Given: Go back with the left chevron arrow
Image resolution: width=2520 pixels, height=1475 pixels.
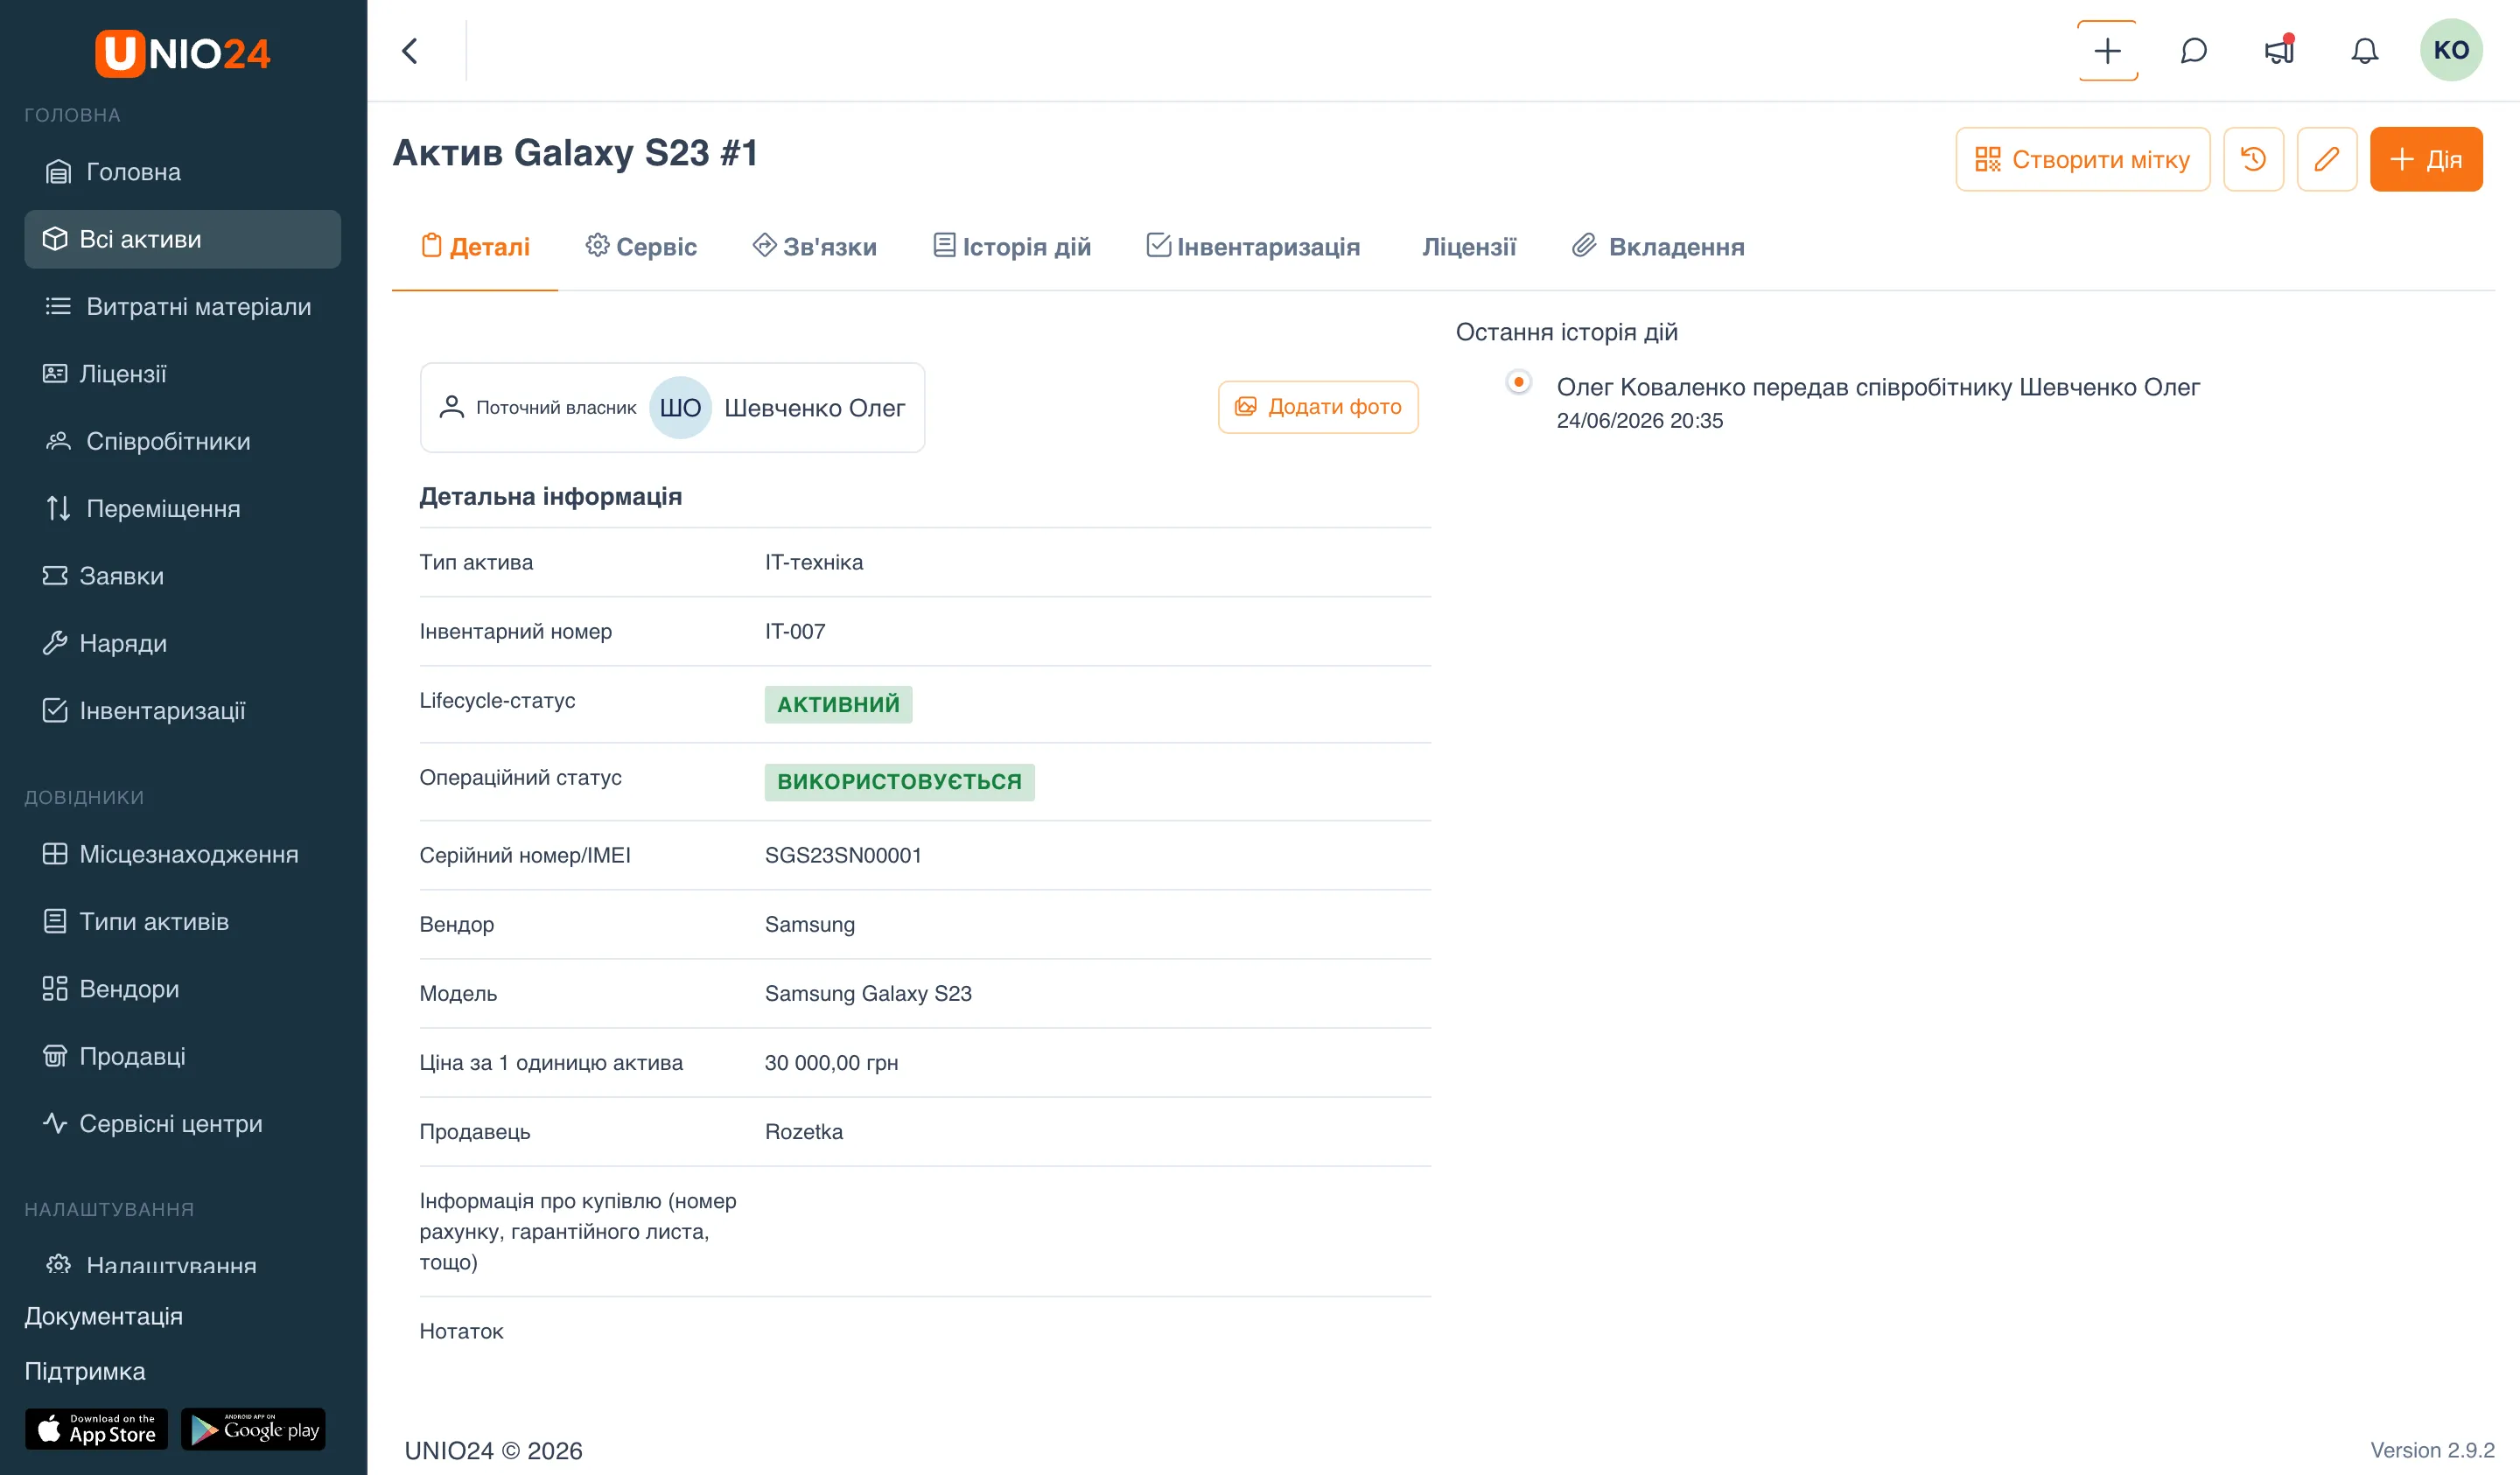Looking at the screenshot, I should click(410, 51).
